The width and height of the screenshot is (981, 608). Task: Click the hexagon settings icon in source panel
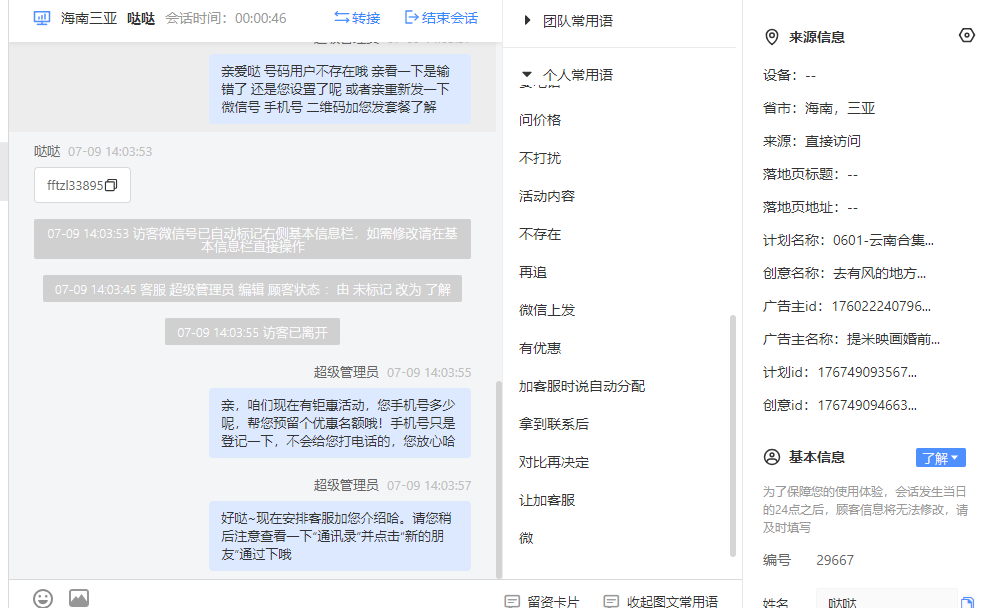tap(967, 36)
